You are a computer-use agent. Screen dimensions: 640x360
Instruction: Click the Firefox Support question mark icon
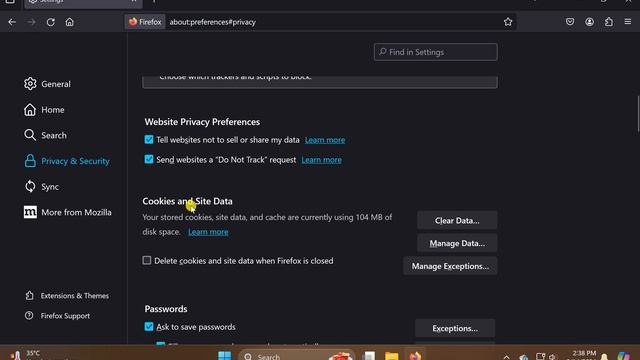click(x=29, y=316)
